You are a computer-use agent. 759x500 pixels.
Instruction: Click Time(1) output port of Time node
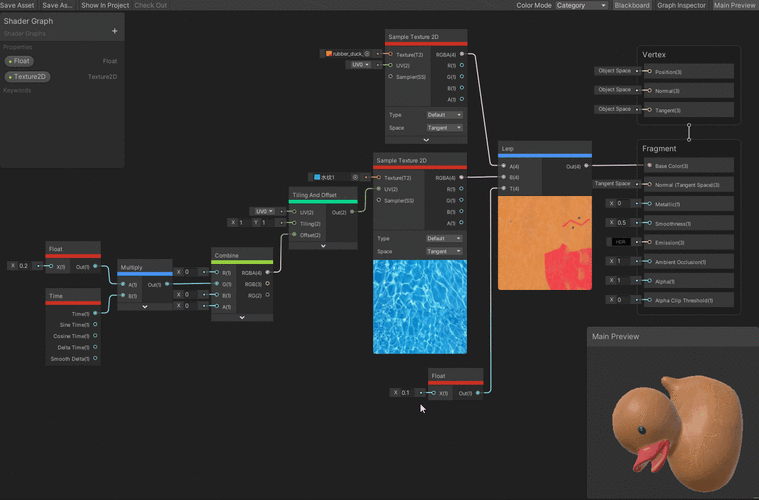[95, 314]
